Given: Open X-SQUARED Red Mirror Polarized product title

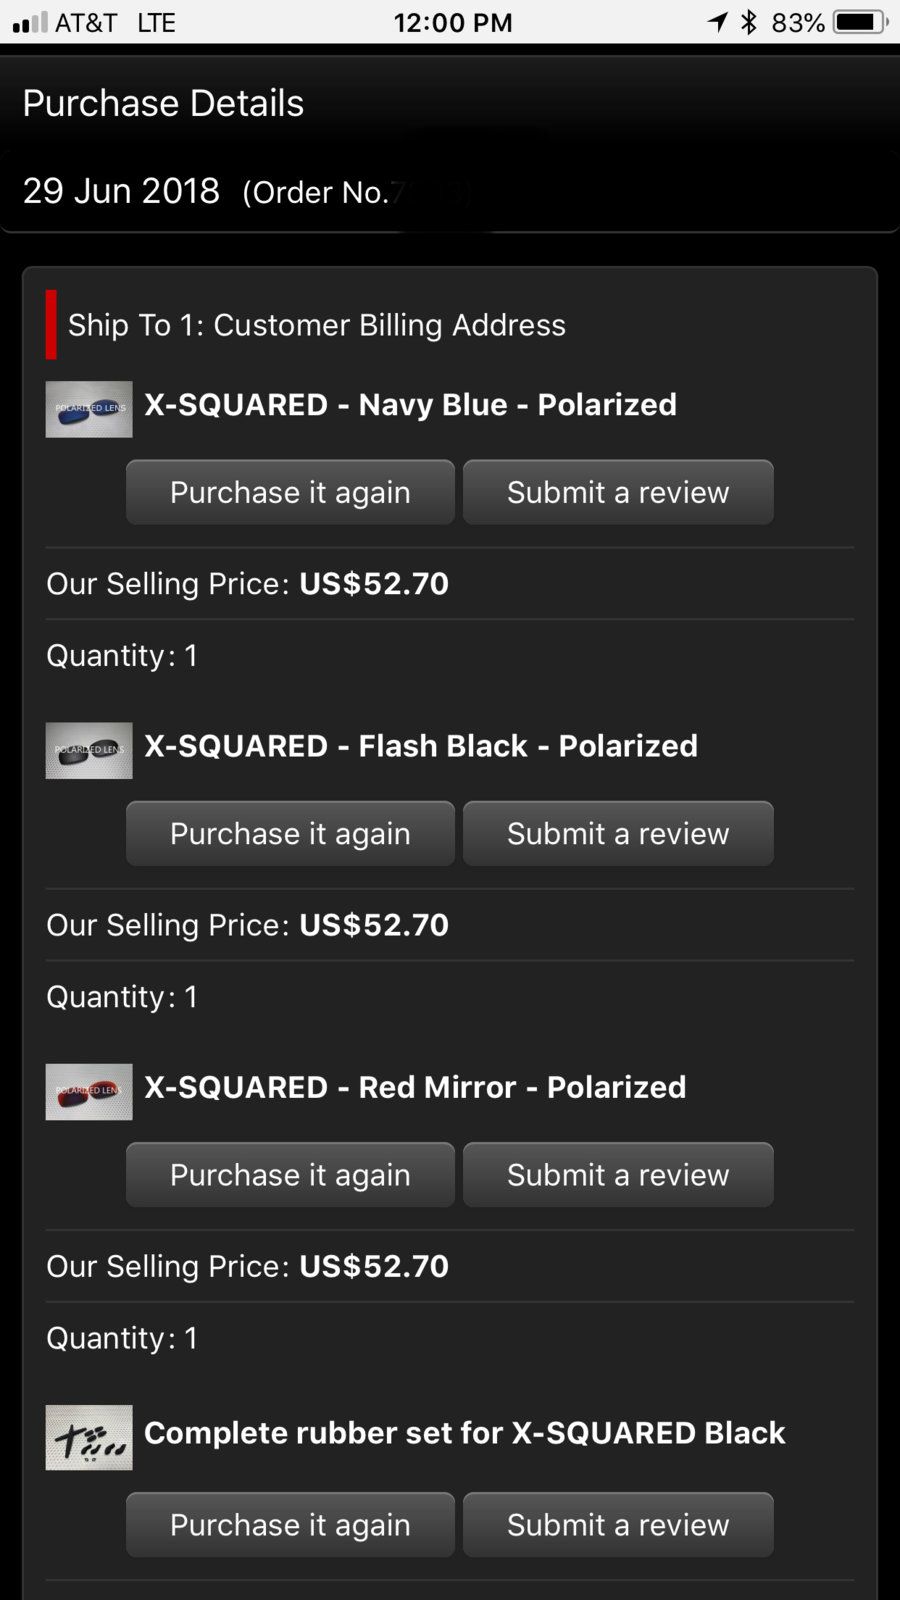Looking at the screenshot, I should [415, 1087].
